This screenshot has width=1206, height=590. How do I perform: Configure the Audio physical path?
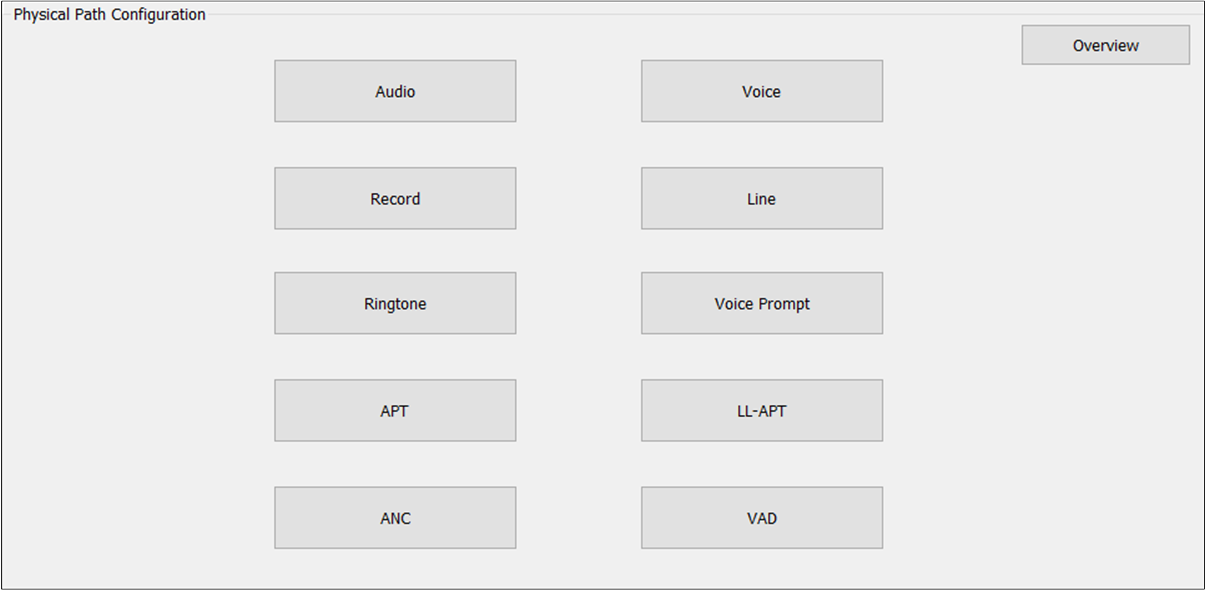point(395,91)
